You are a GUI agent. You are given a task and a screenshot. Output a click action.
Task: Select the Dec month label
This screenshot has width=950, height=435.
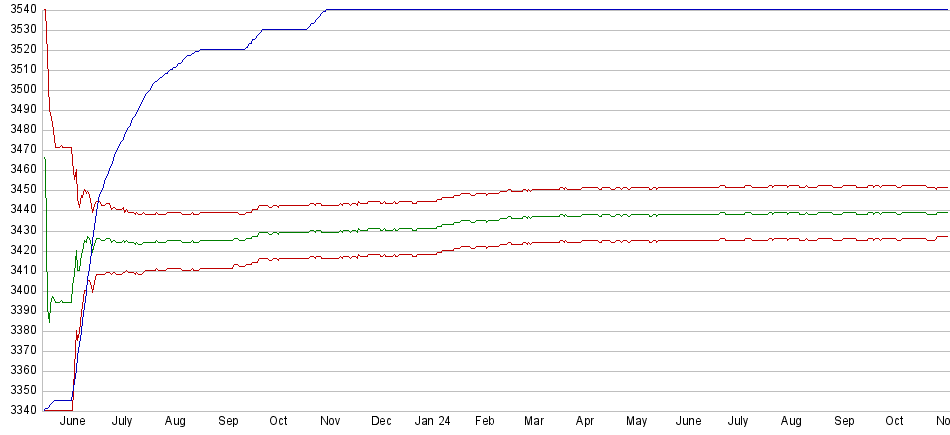(381, 422)
